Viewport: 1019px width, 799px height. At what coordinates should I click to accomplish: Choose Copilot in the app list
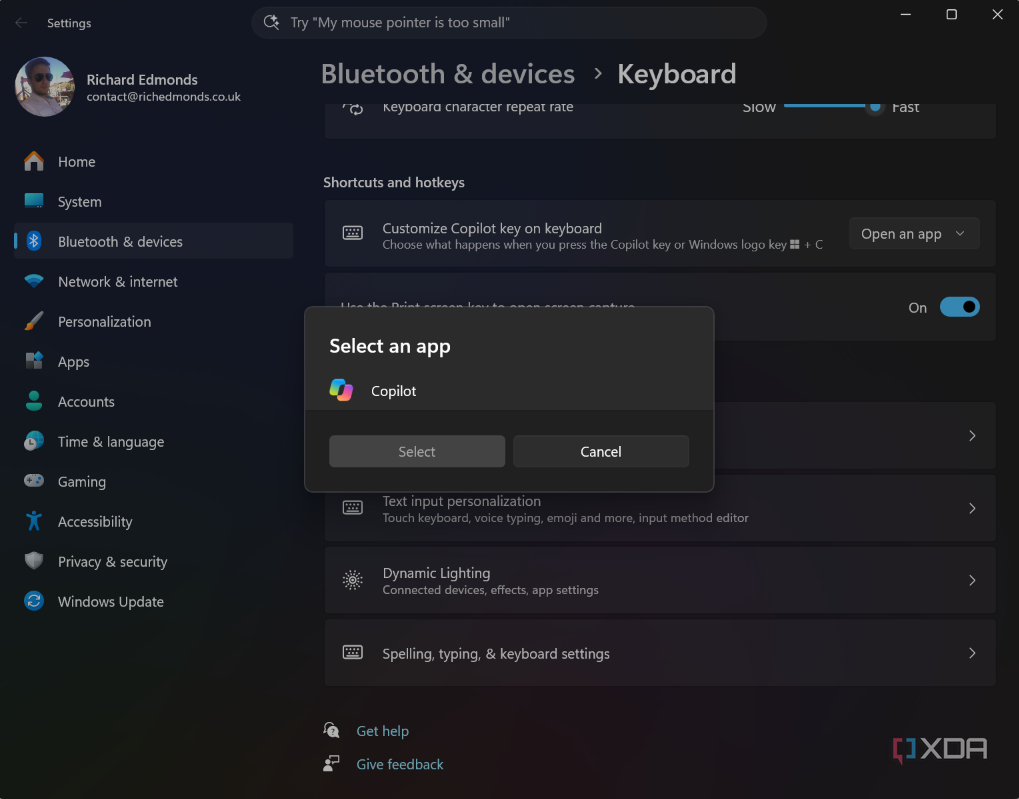click(x=509, y=391)
